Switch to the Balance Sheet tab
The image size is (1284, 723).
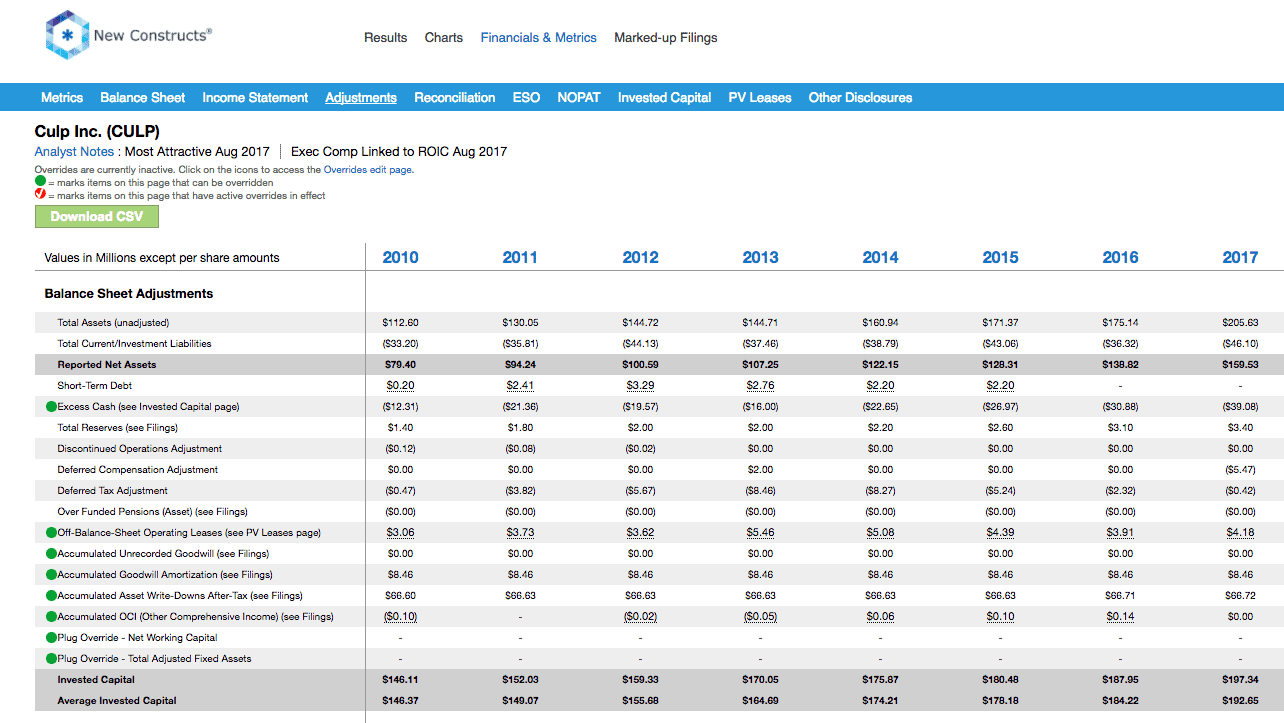point(142,97)
